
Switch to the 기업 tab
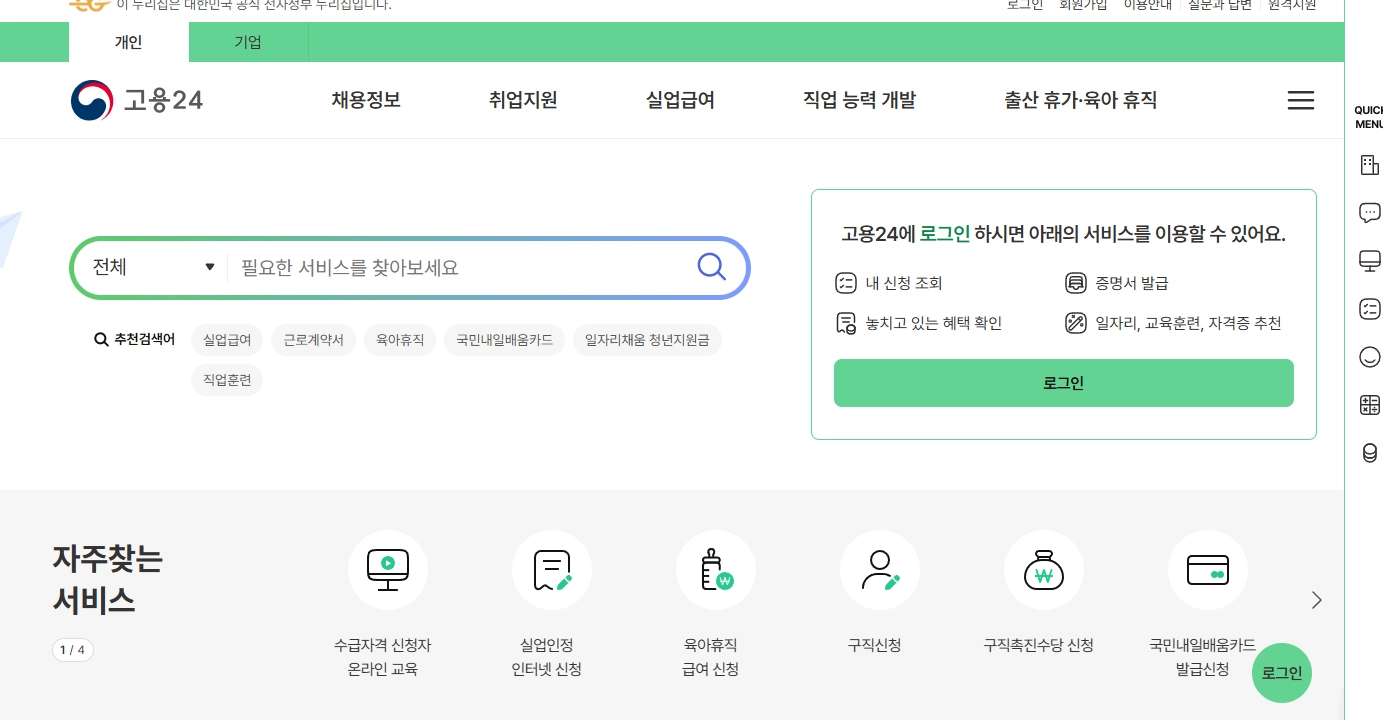[x=248, y=42]
